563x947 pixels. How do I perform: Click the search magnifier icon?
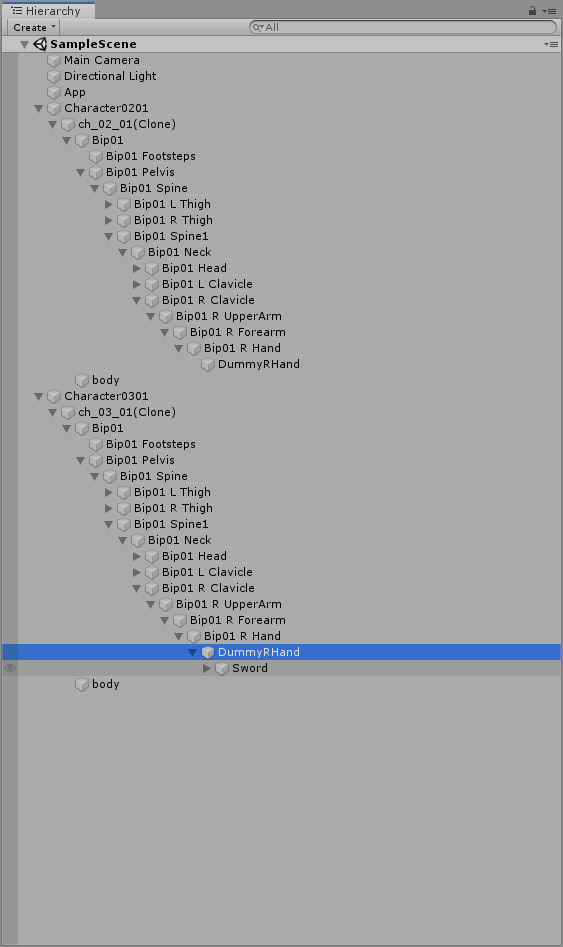click(258, 27)
